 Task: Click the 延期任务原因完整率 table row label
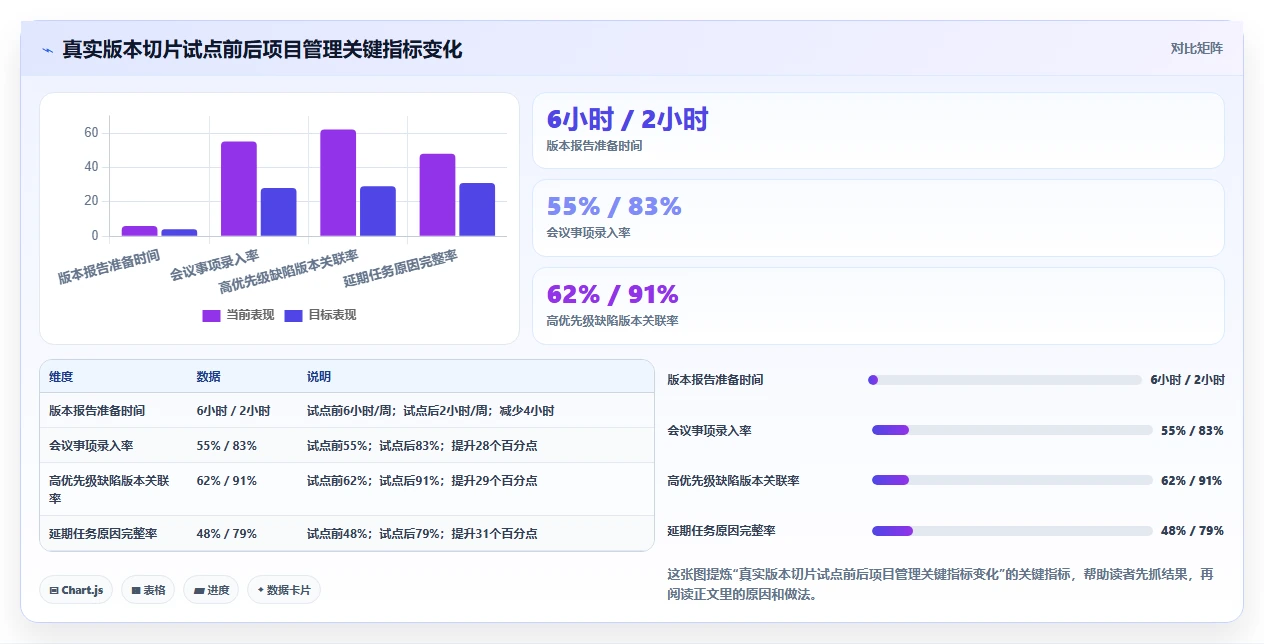point(103,534)
